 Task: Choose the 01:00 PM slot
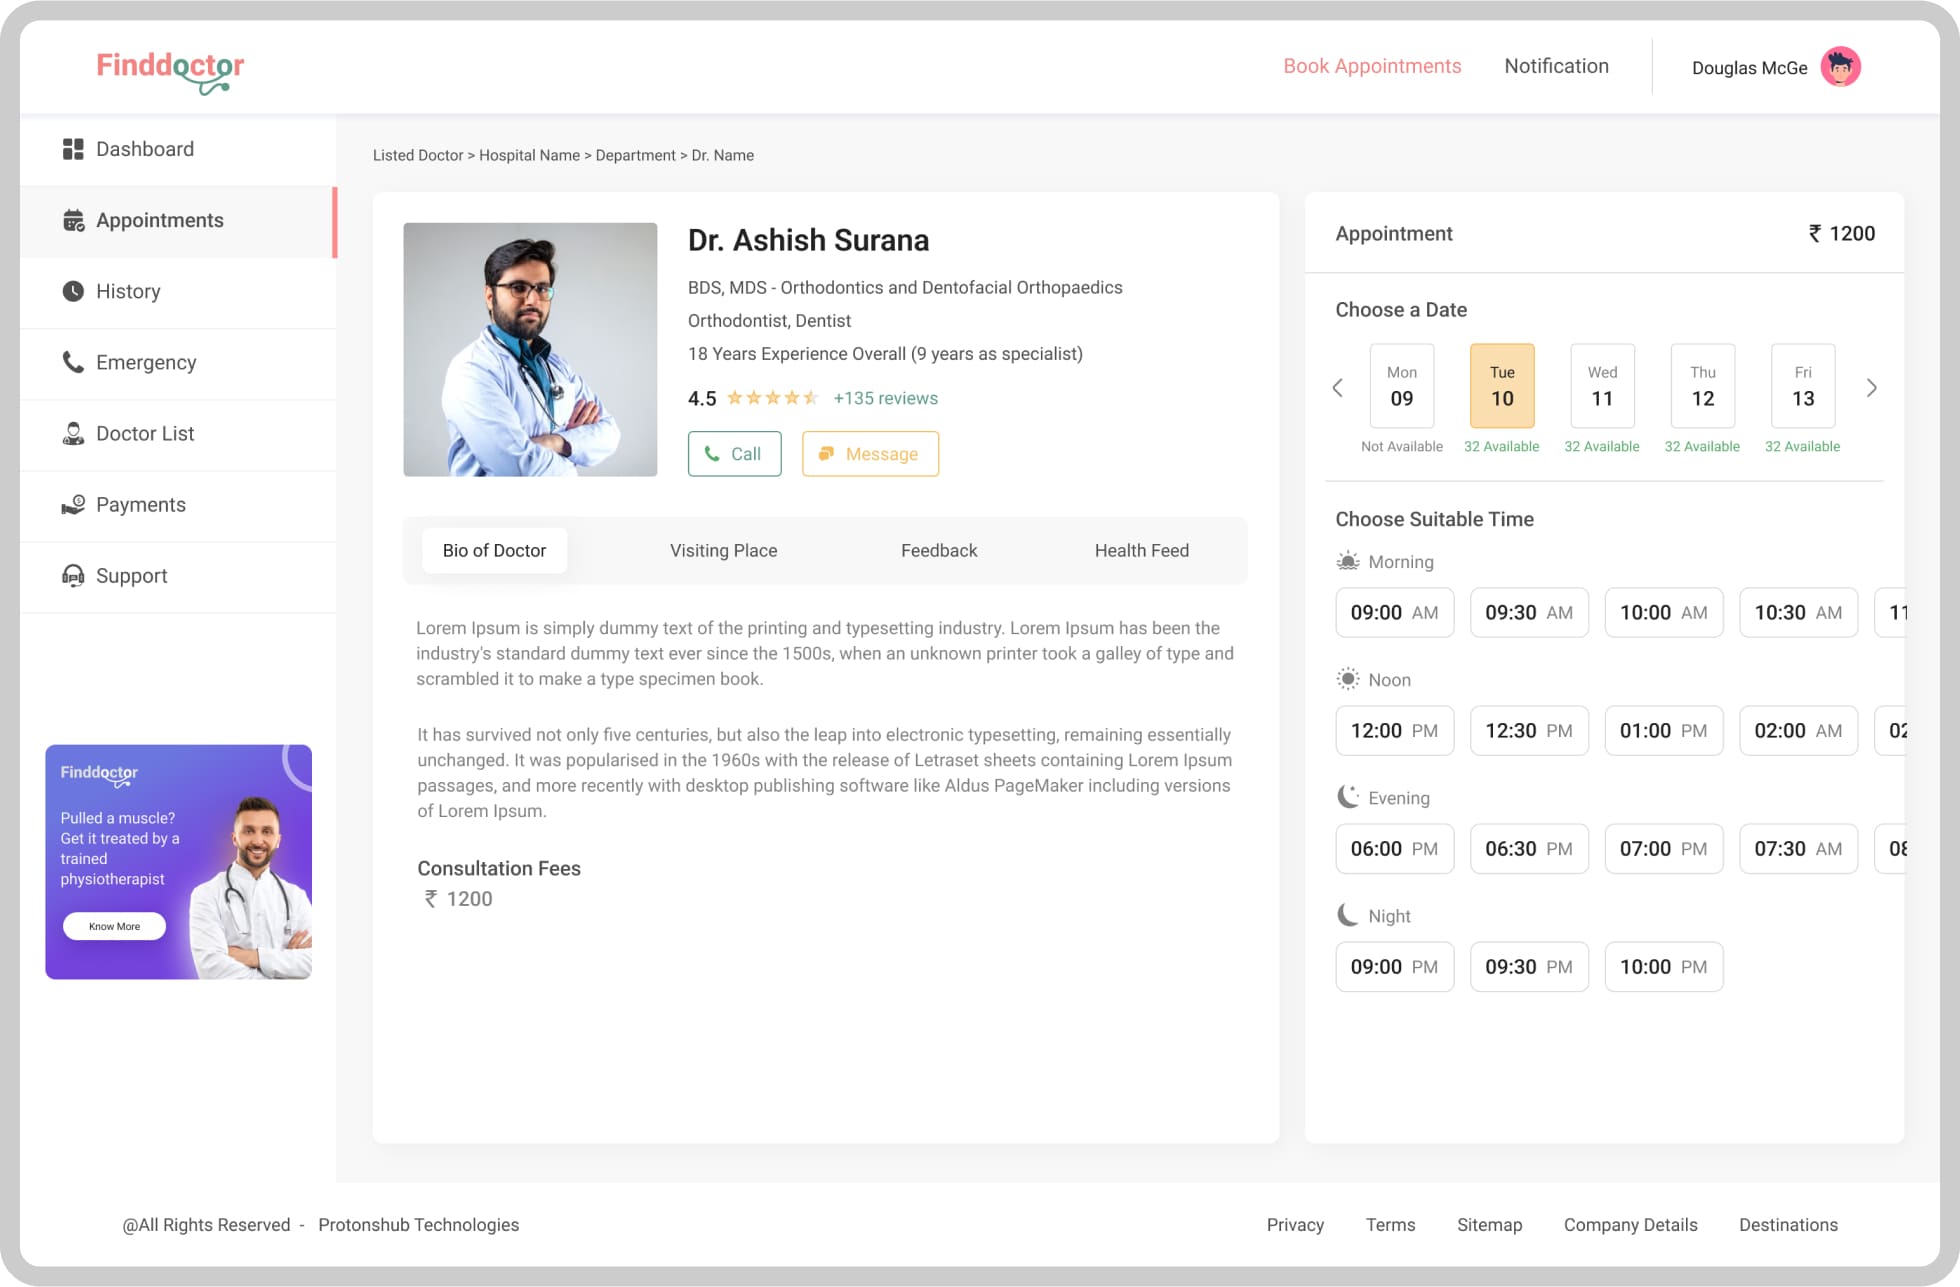(x=1664, y=731)
